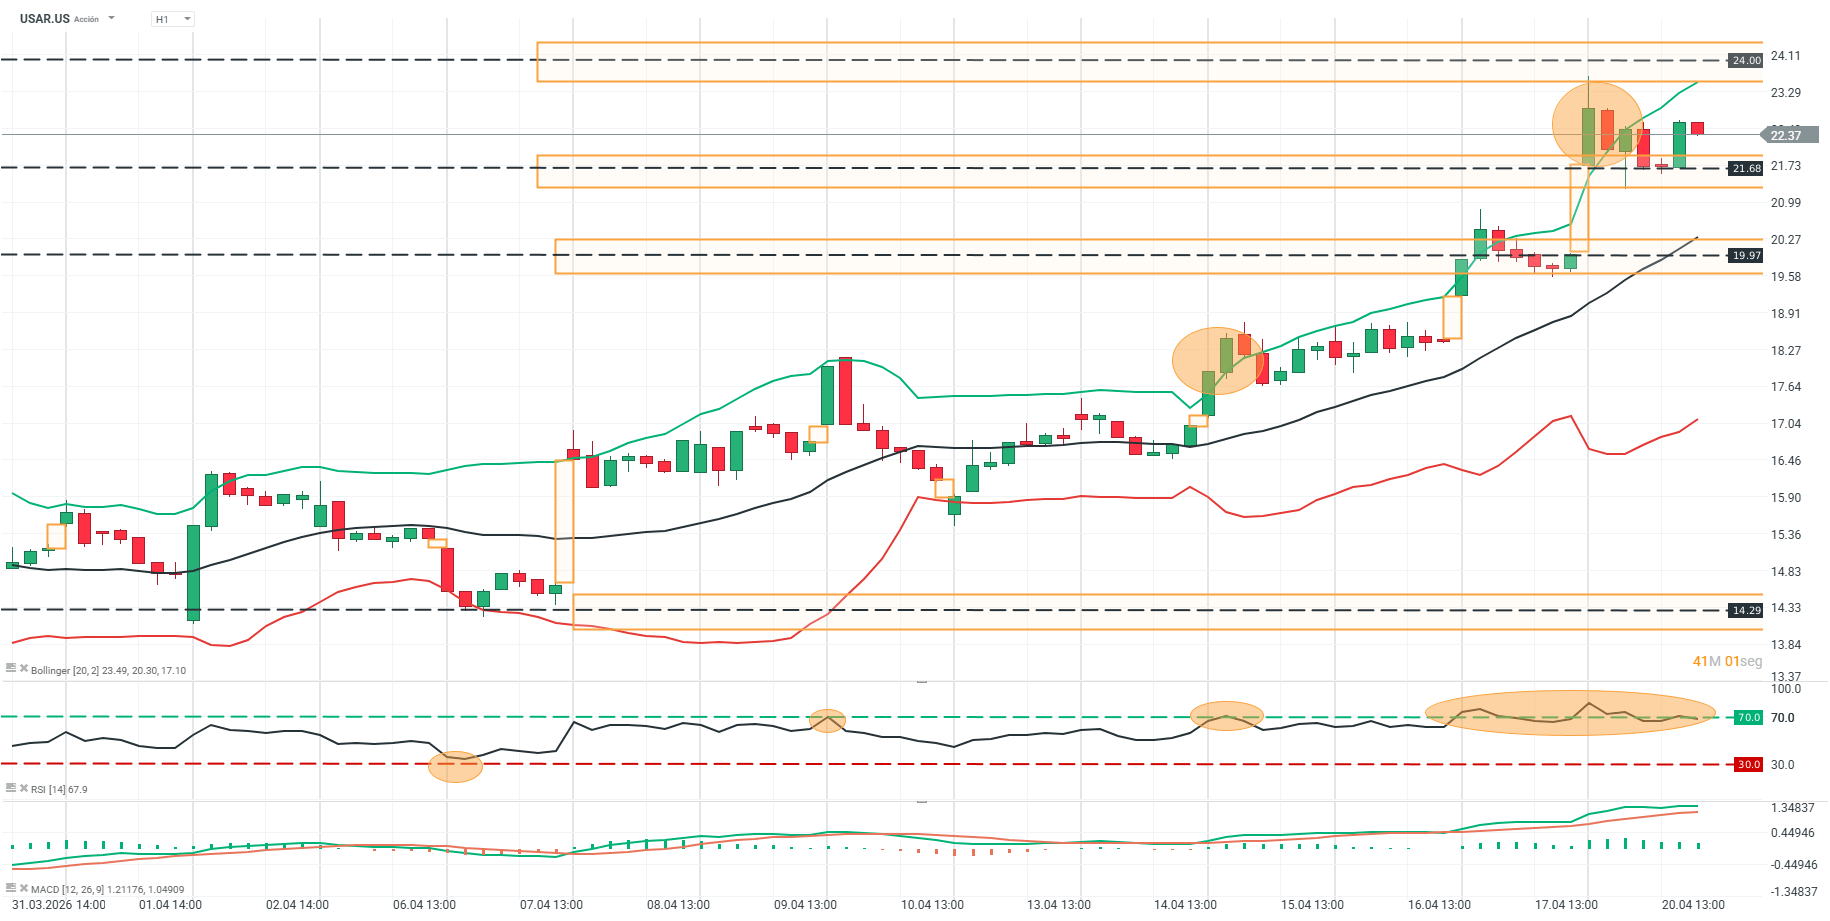Select the 14.29 support level label
Screen dimensions: 1830x921
pyautogui.click(x=1746, y=611)
